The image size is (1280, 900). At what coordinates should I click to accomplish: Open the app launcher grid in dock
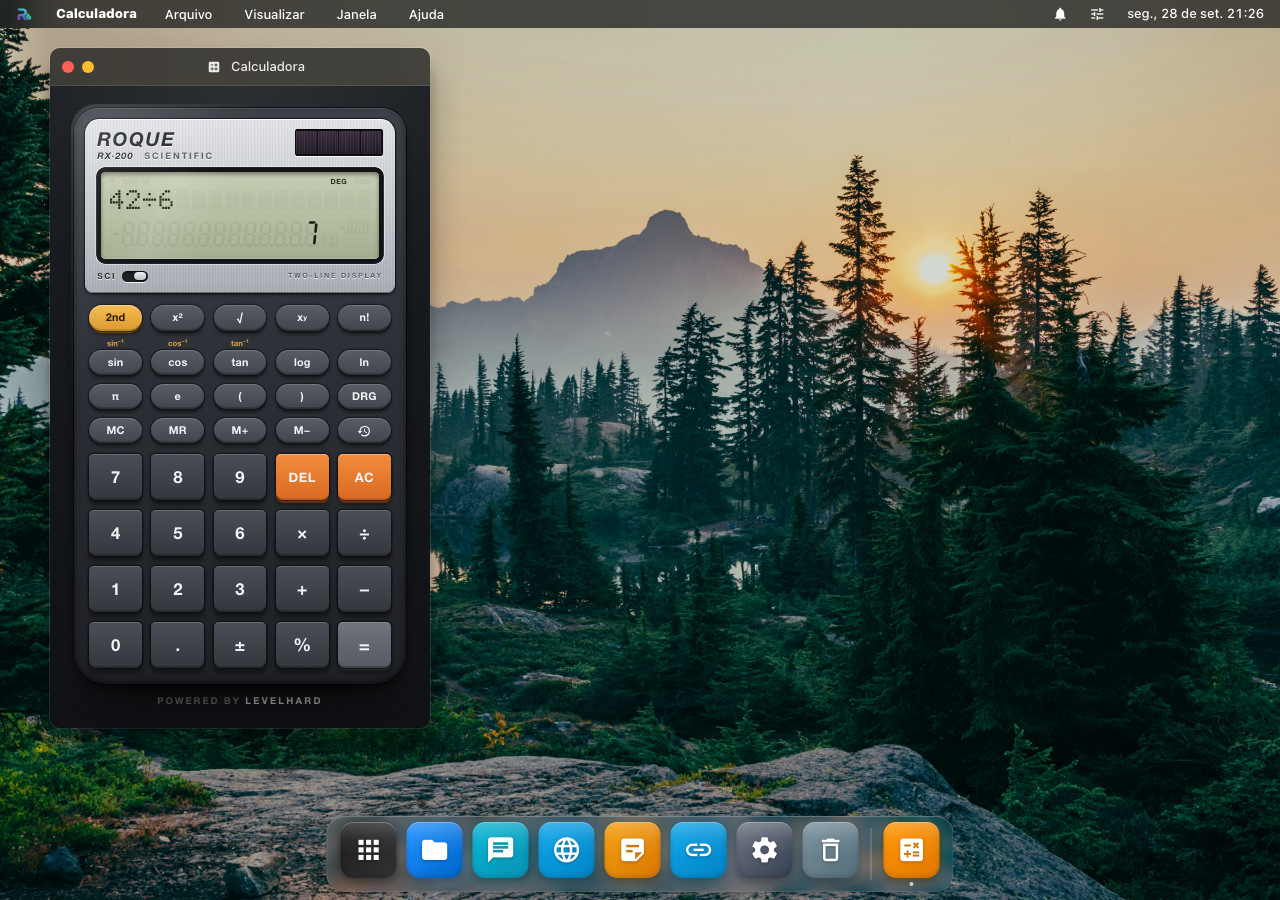point(368,850)
